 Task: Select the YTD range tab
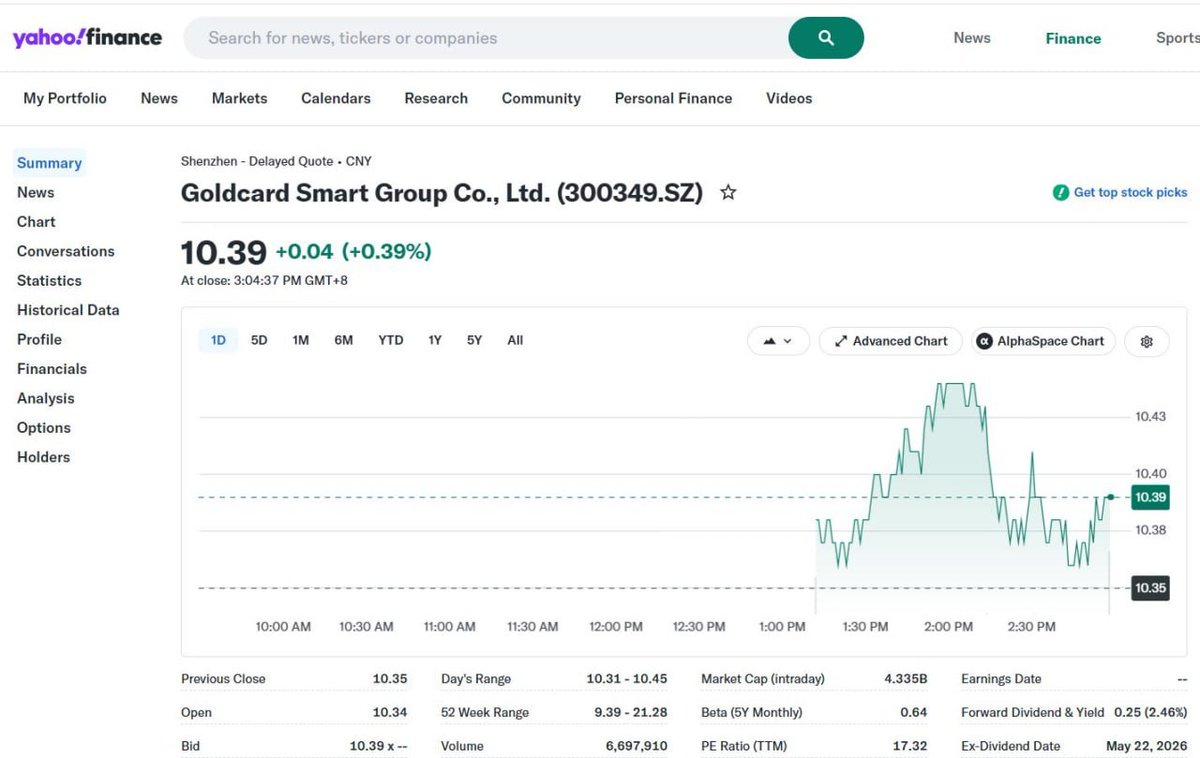391,340
